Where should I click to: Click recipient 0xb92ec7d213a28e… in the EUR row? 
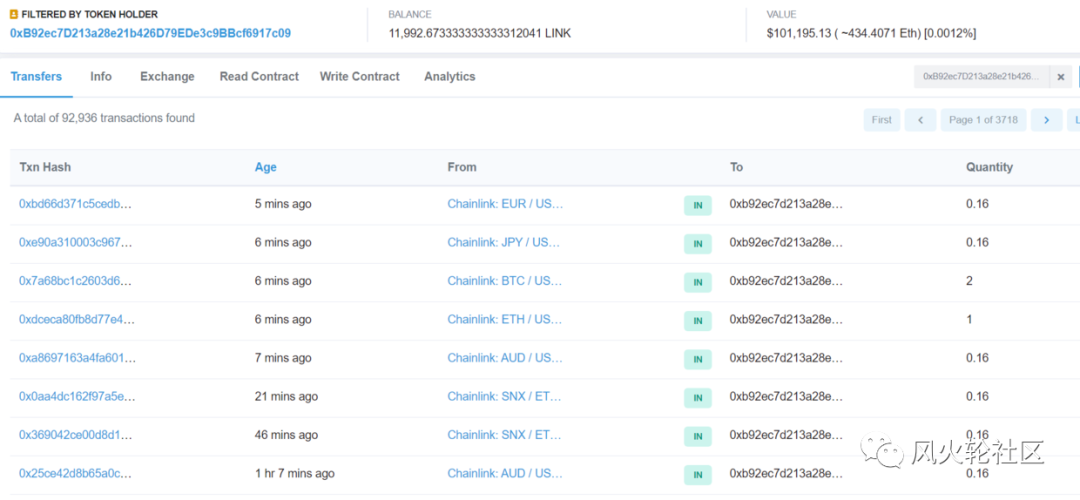pyautogui.click(x=787, y=204)
